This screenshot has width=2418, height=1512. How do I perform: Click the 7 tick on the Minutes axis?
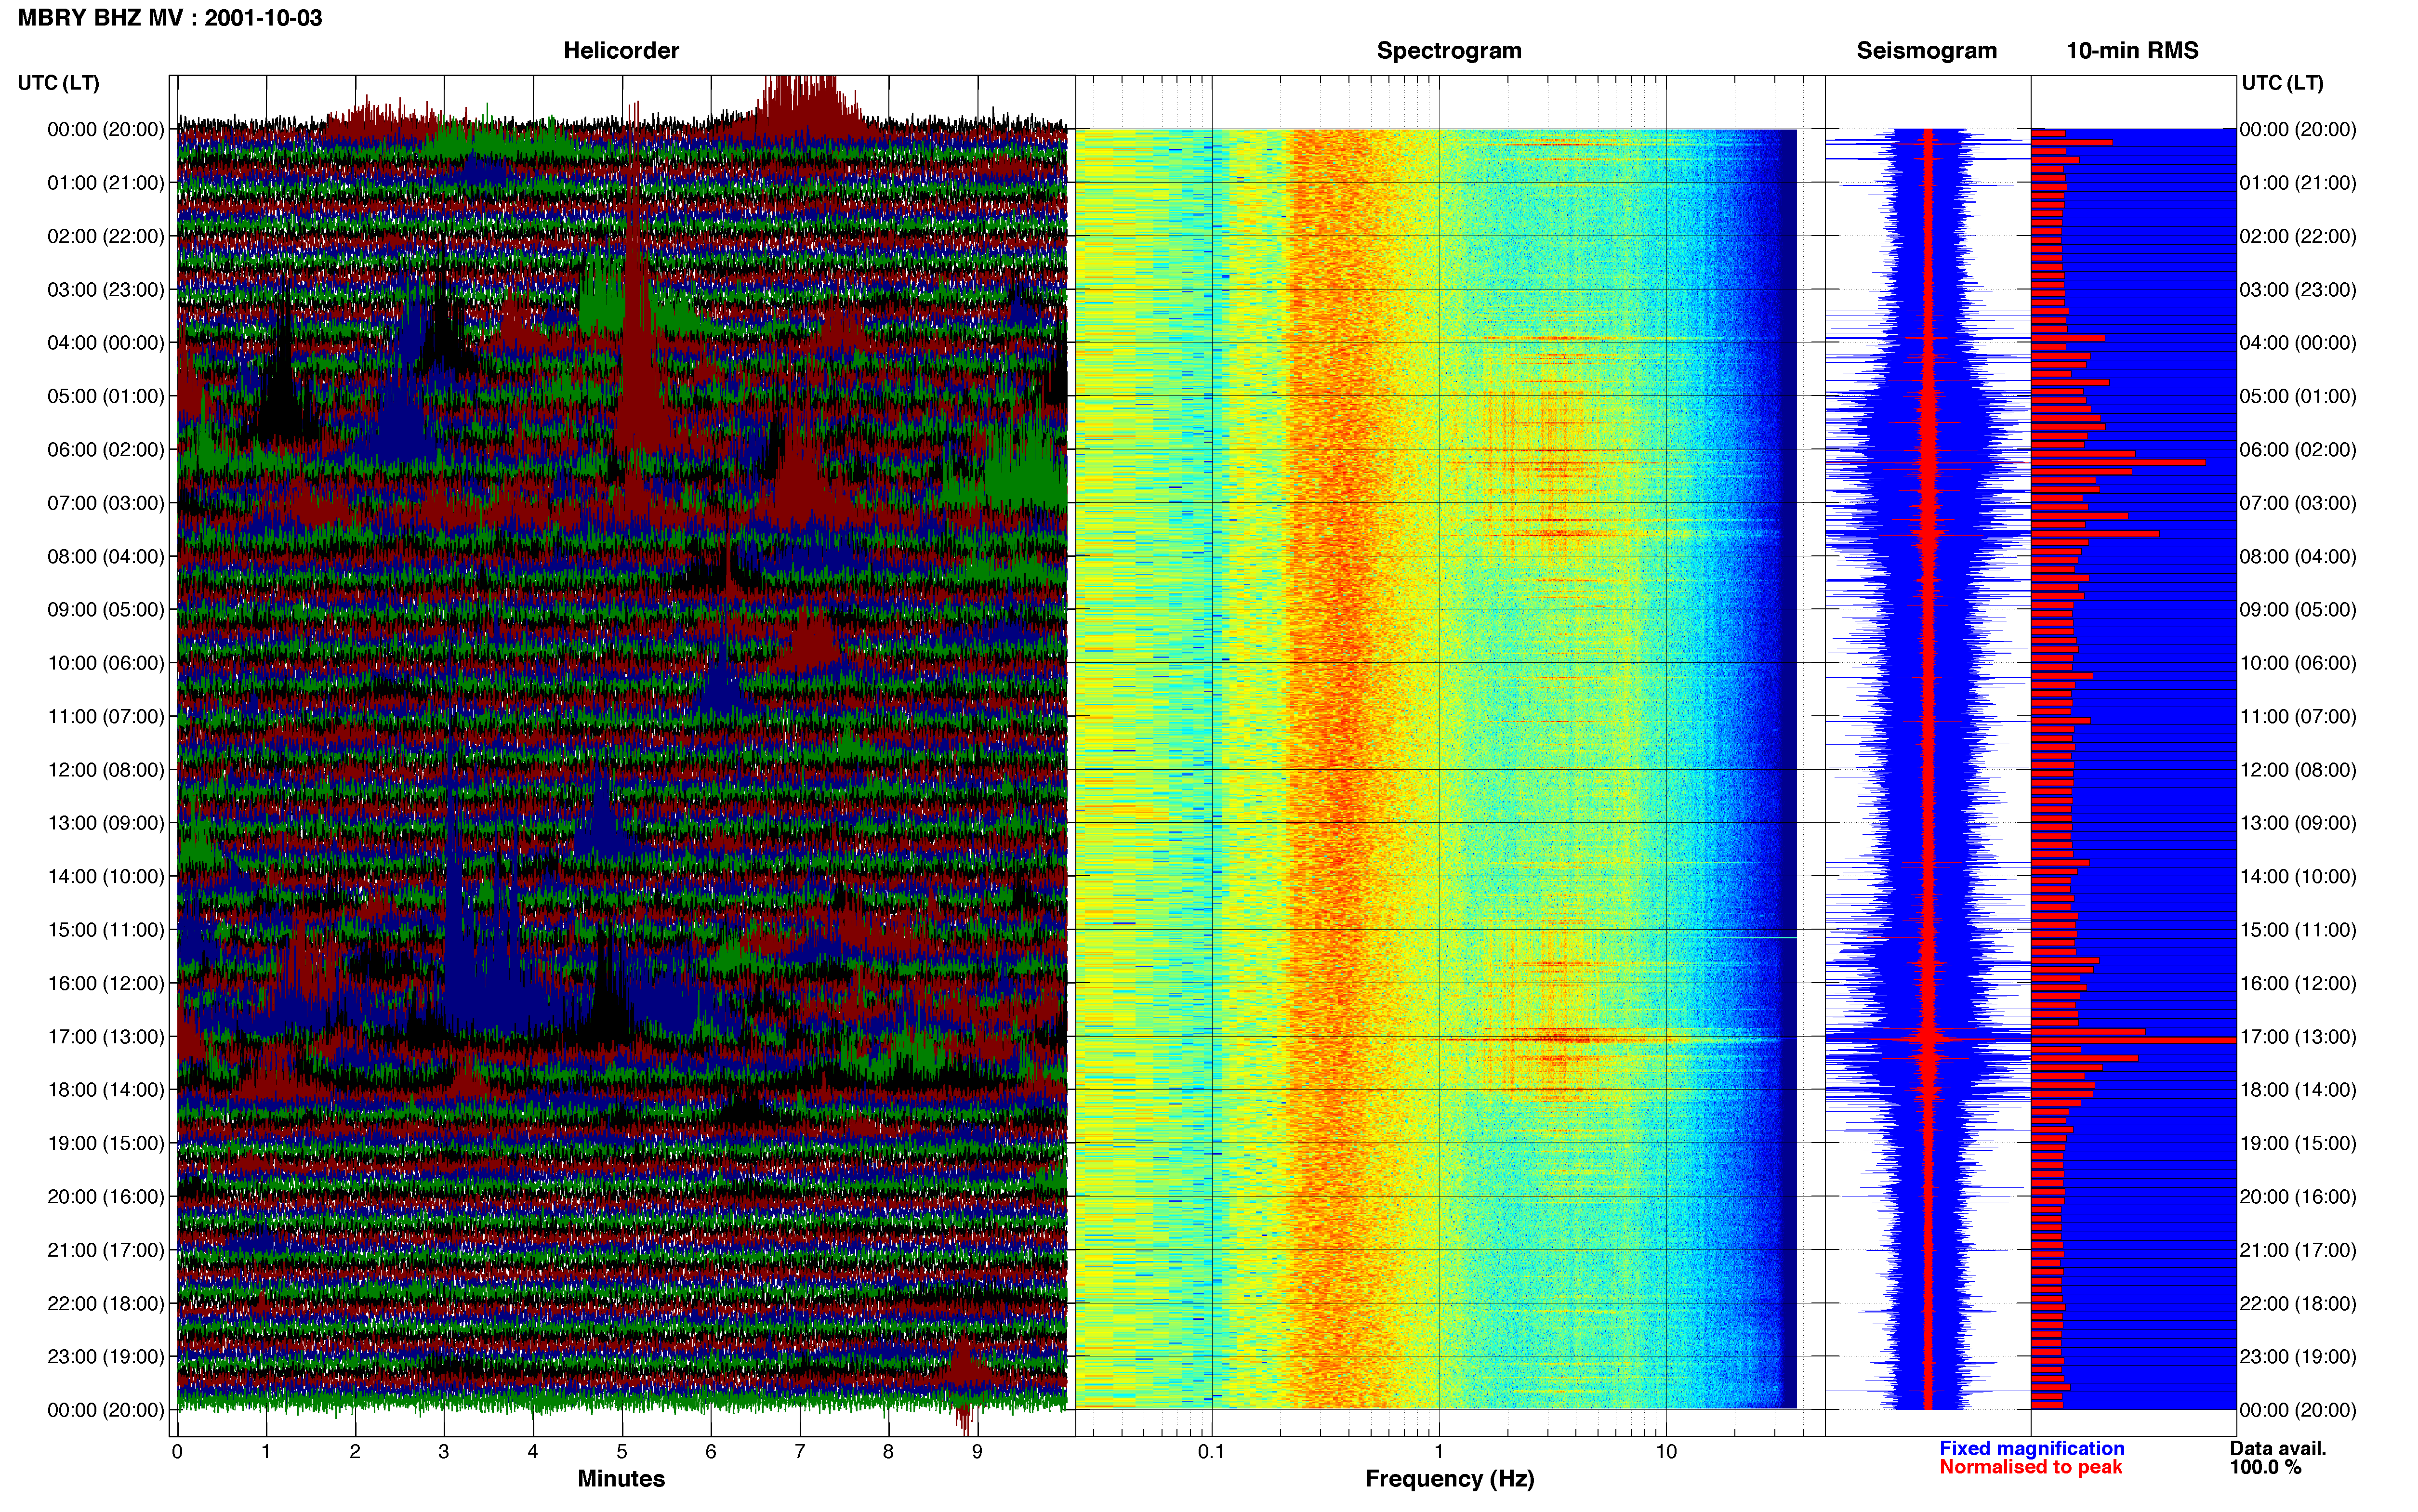[800, 1452]
